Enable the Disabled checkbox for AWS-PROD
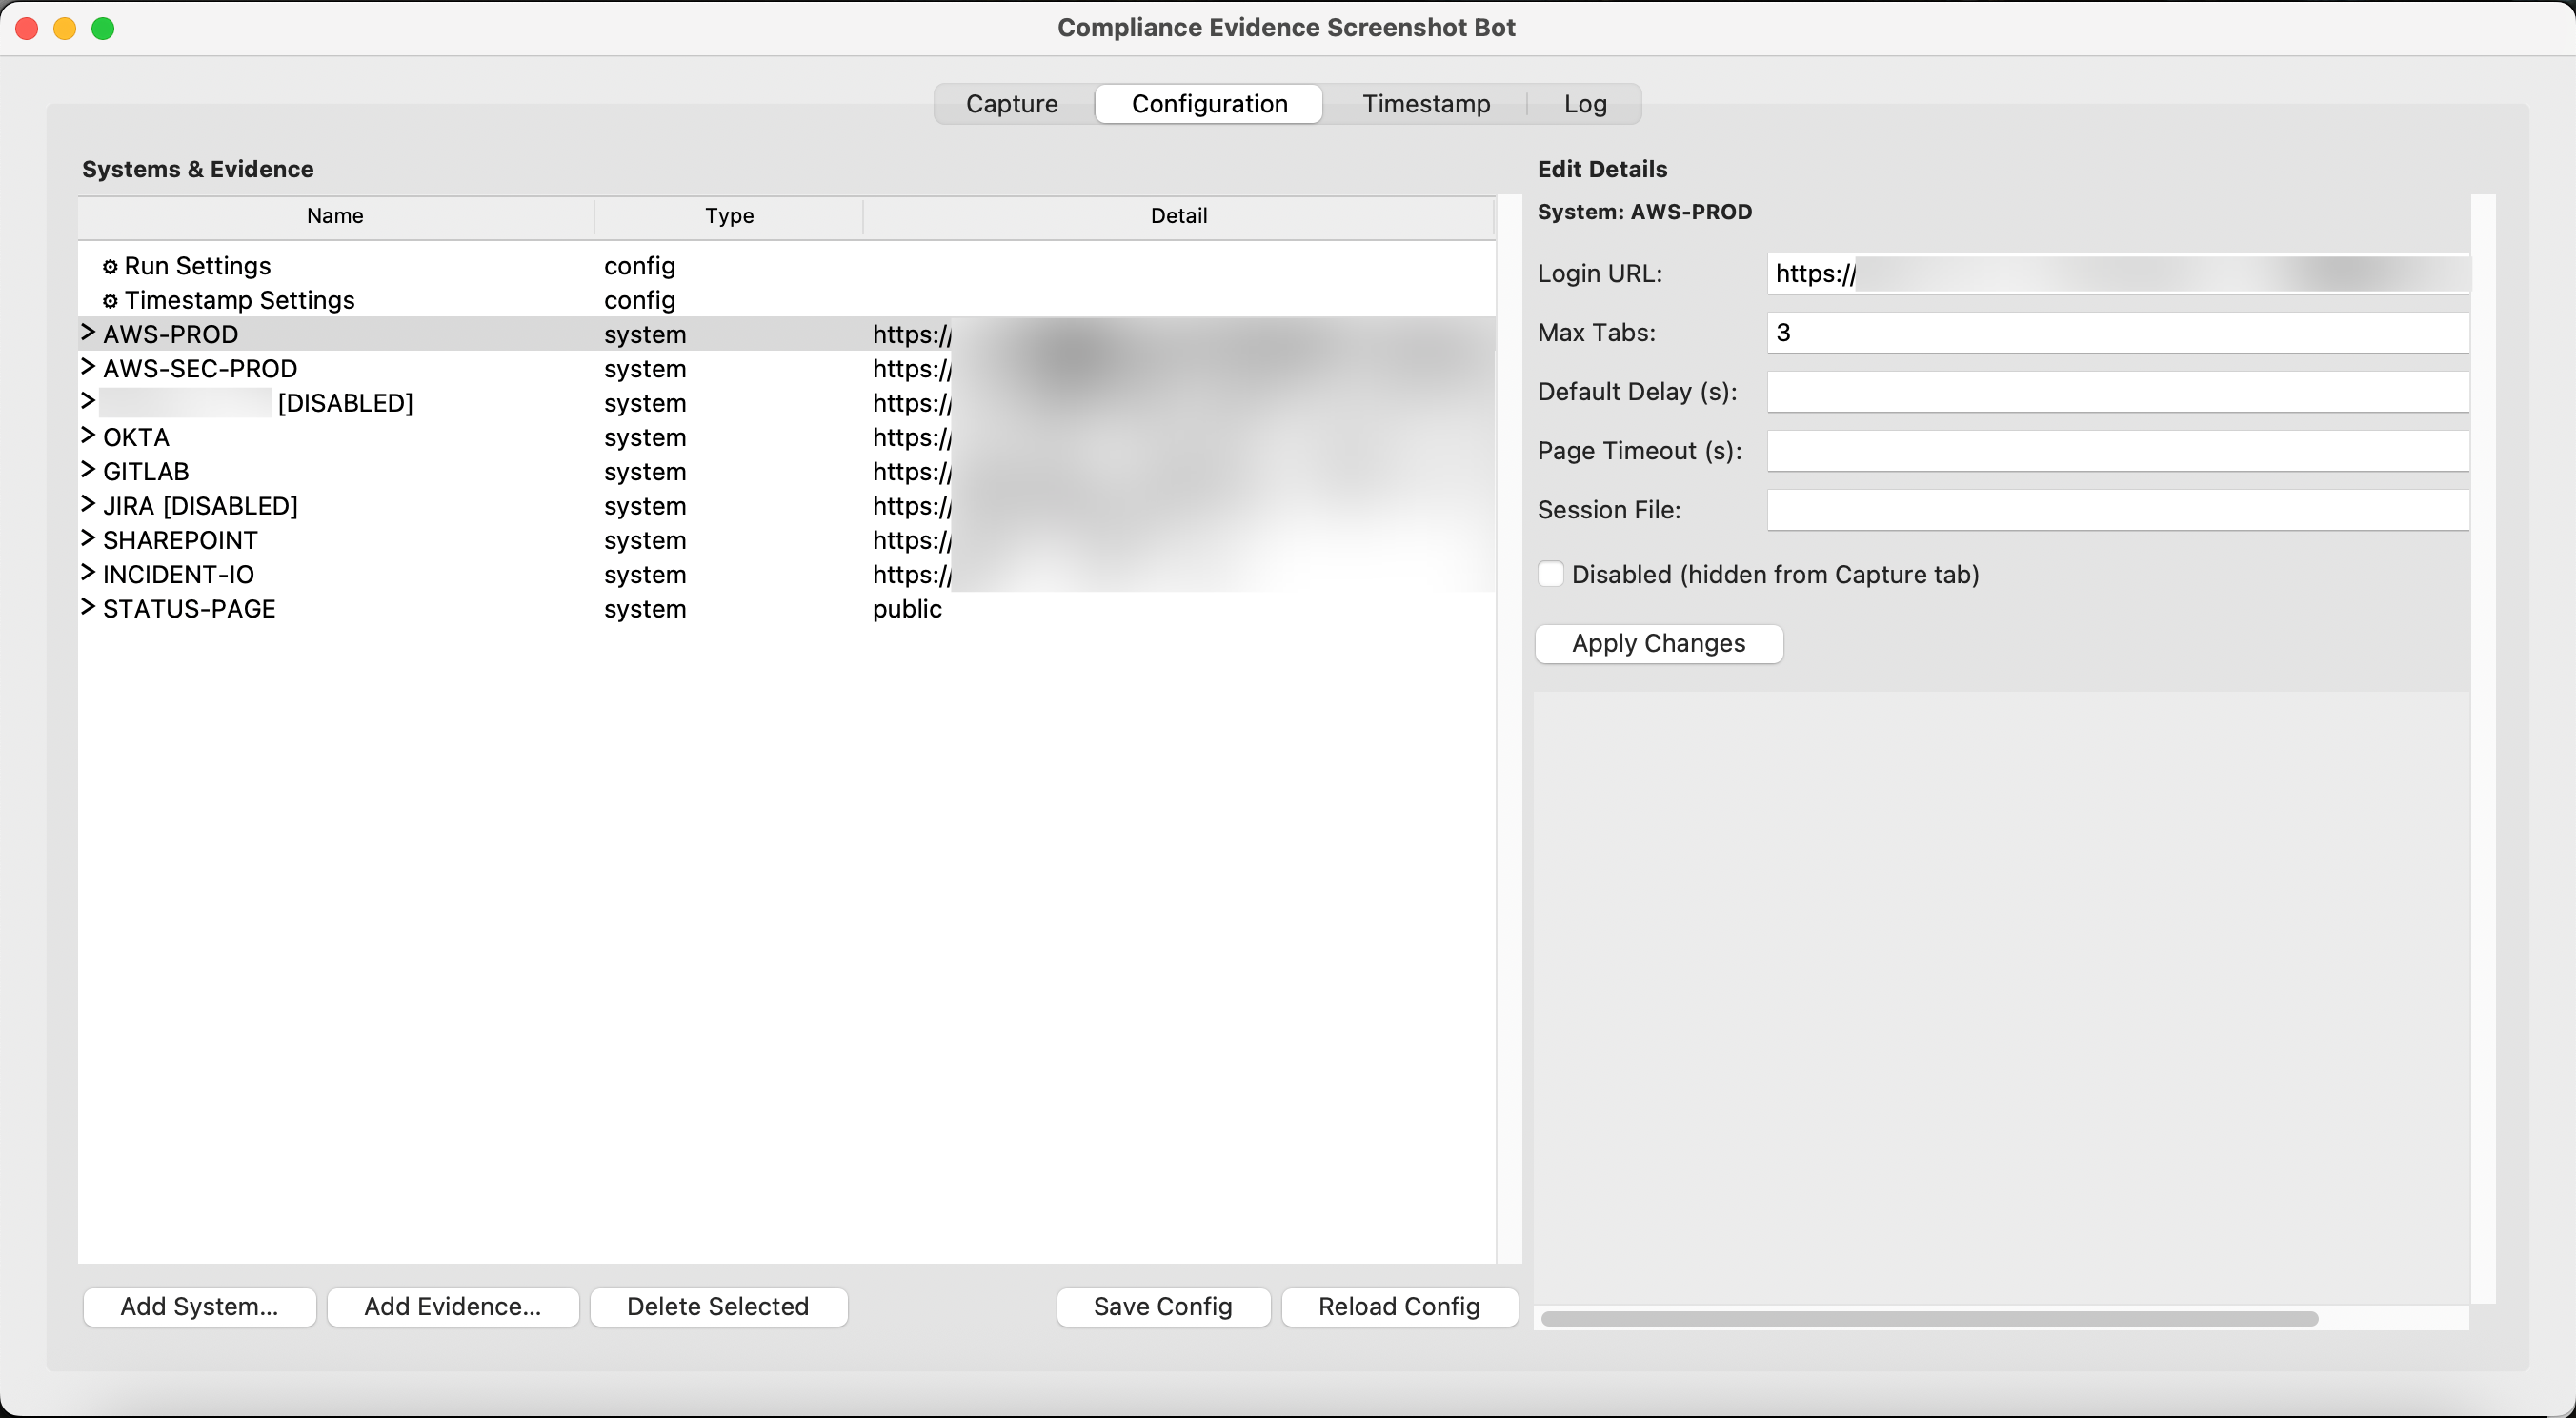The image size is (2576, 1418). coord(1551,574)
